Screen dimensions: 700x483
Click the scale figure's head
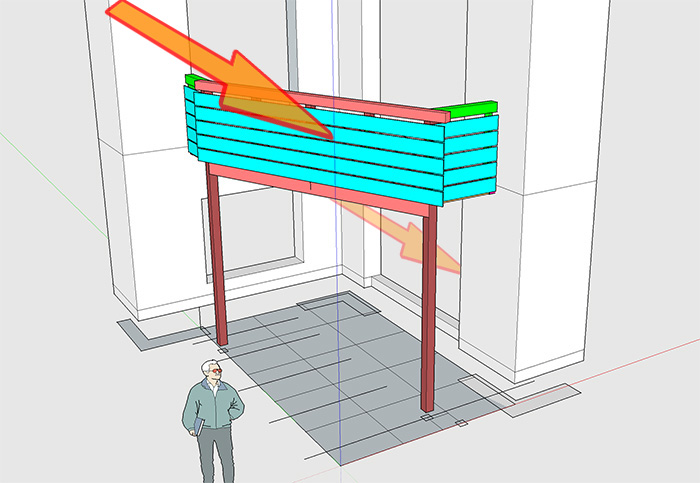pyautogui.click(x=212, y=369)
